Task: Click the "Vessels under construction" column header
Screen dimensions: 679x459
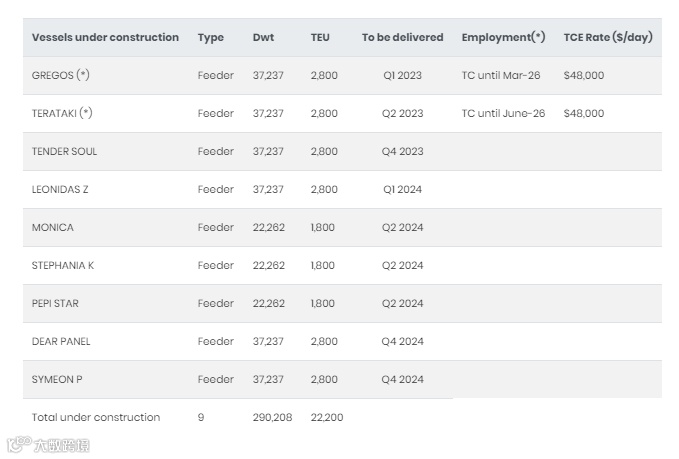Action: click(105, 38)
